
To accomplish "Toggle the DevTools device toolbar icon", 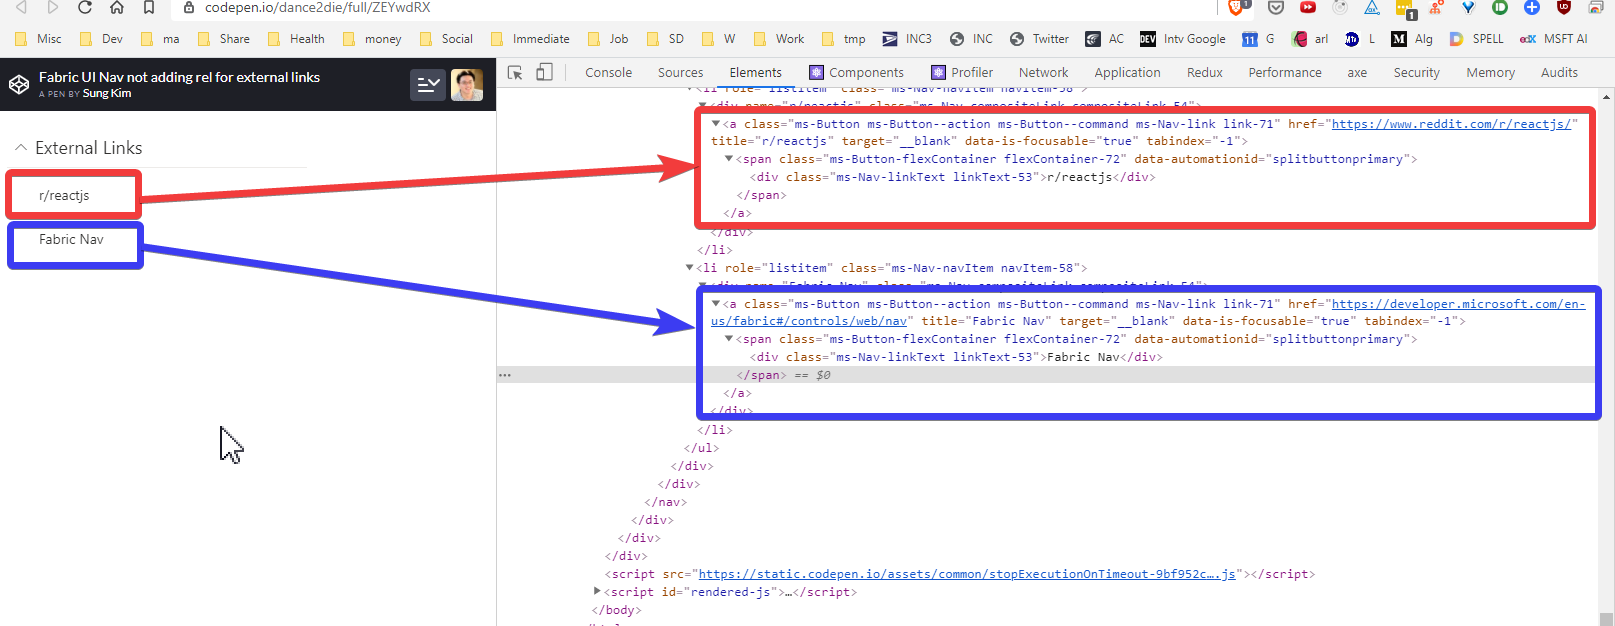I will tap(544, 72).
